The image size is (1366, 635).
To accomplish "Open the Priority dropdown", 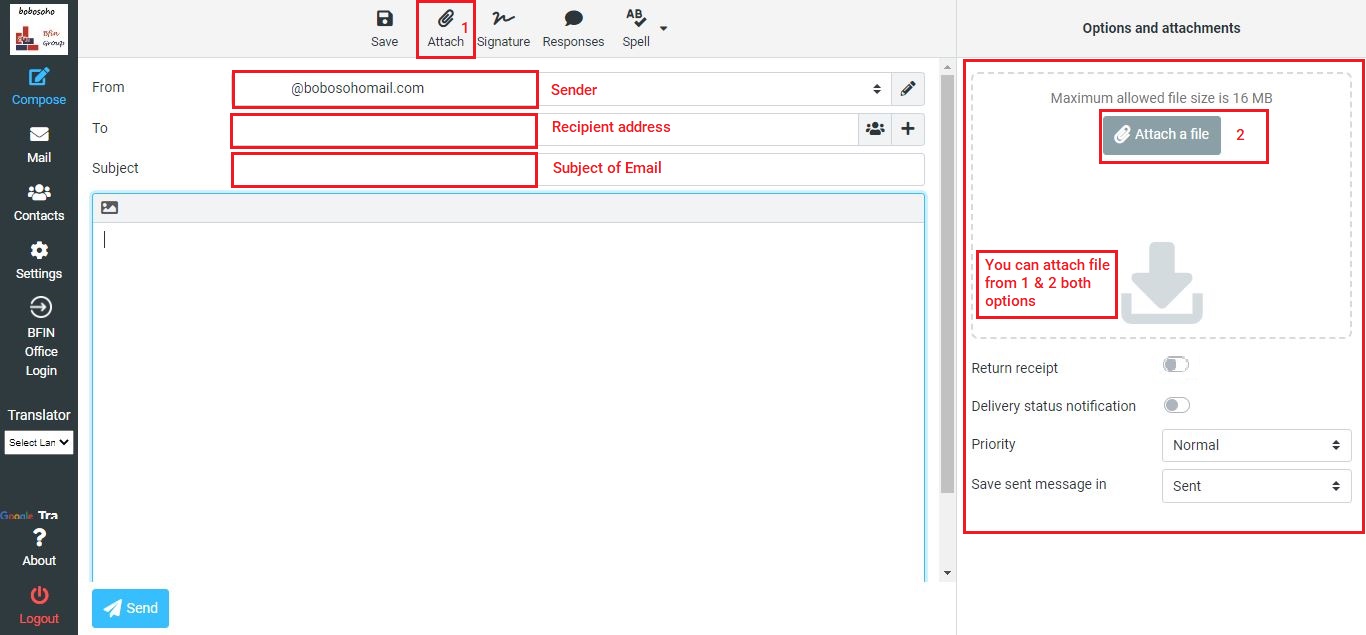I will pyautogui.click(x=1256, y=445).
